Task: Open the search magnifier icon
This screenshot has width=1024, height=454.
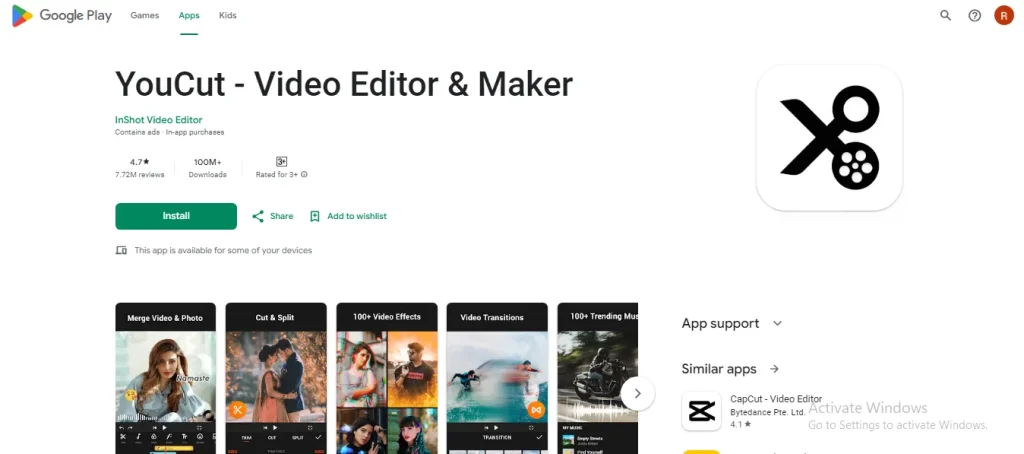Action: 945,15
